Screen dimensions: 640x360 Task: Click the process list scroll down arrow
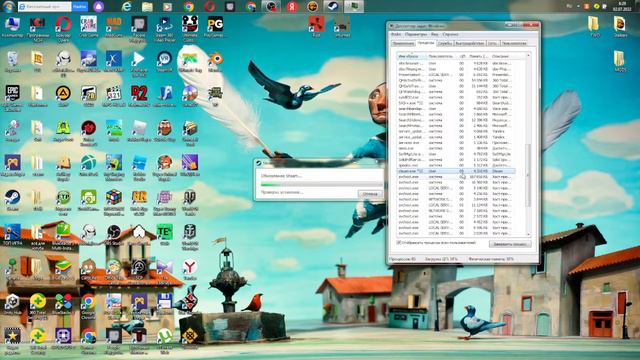coord(528,235)
